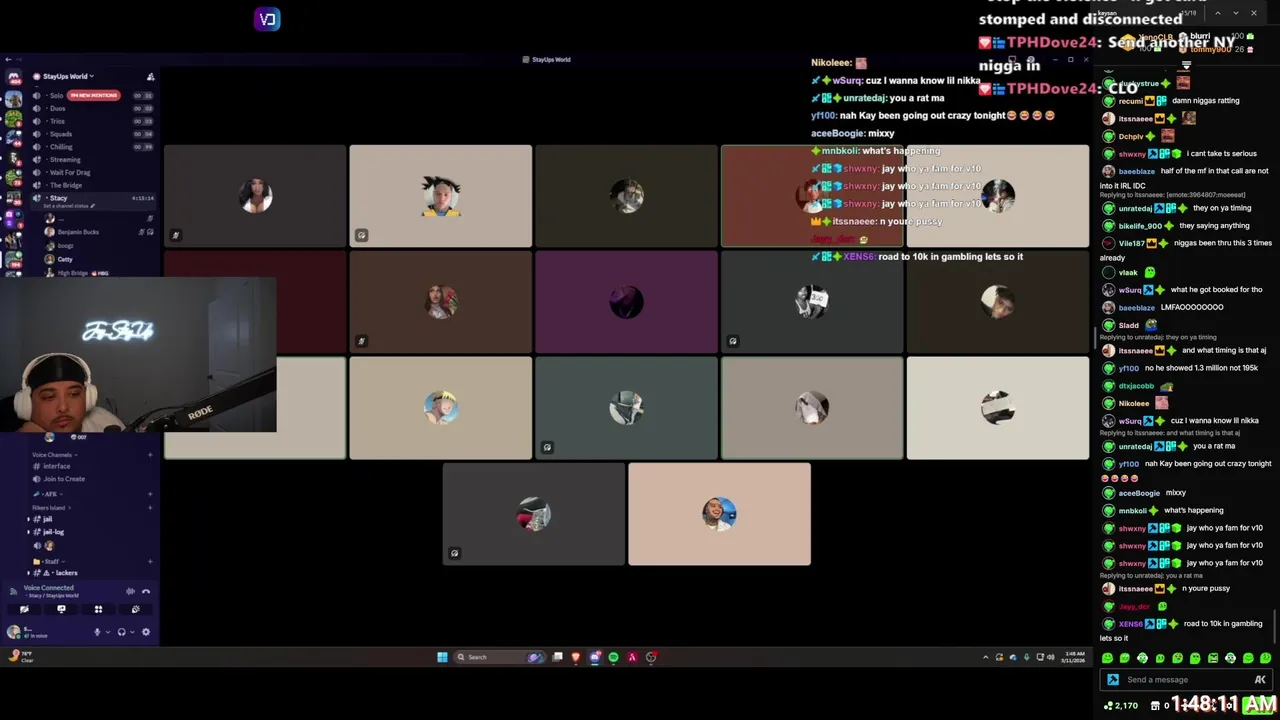Open the soundboard button

click(135, 609)
